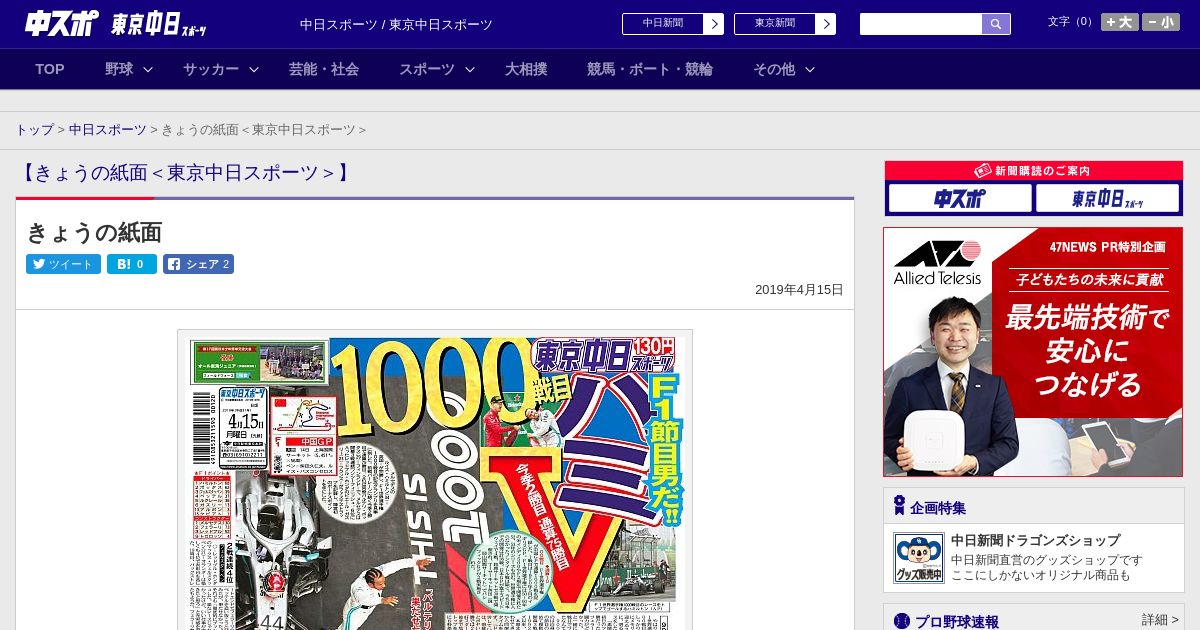This screenshot has height=630, width=1200.
Task: Open the スポーツ menu
Action: pos(427,69)
